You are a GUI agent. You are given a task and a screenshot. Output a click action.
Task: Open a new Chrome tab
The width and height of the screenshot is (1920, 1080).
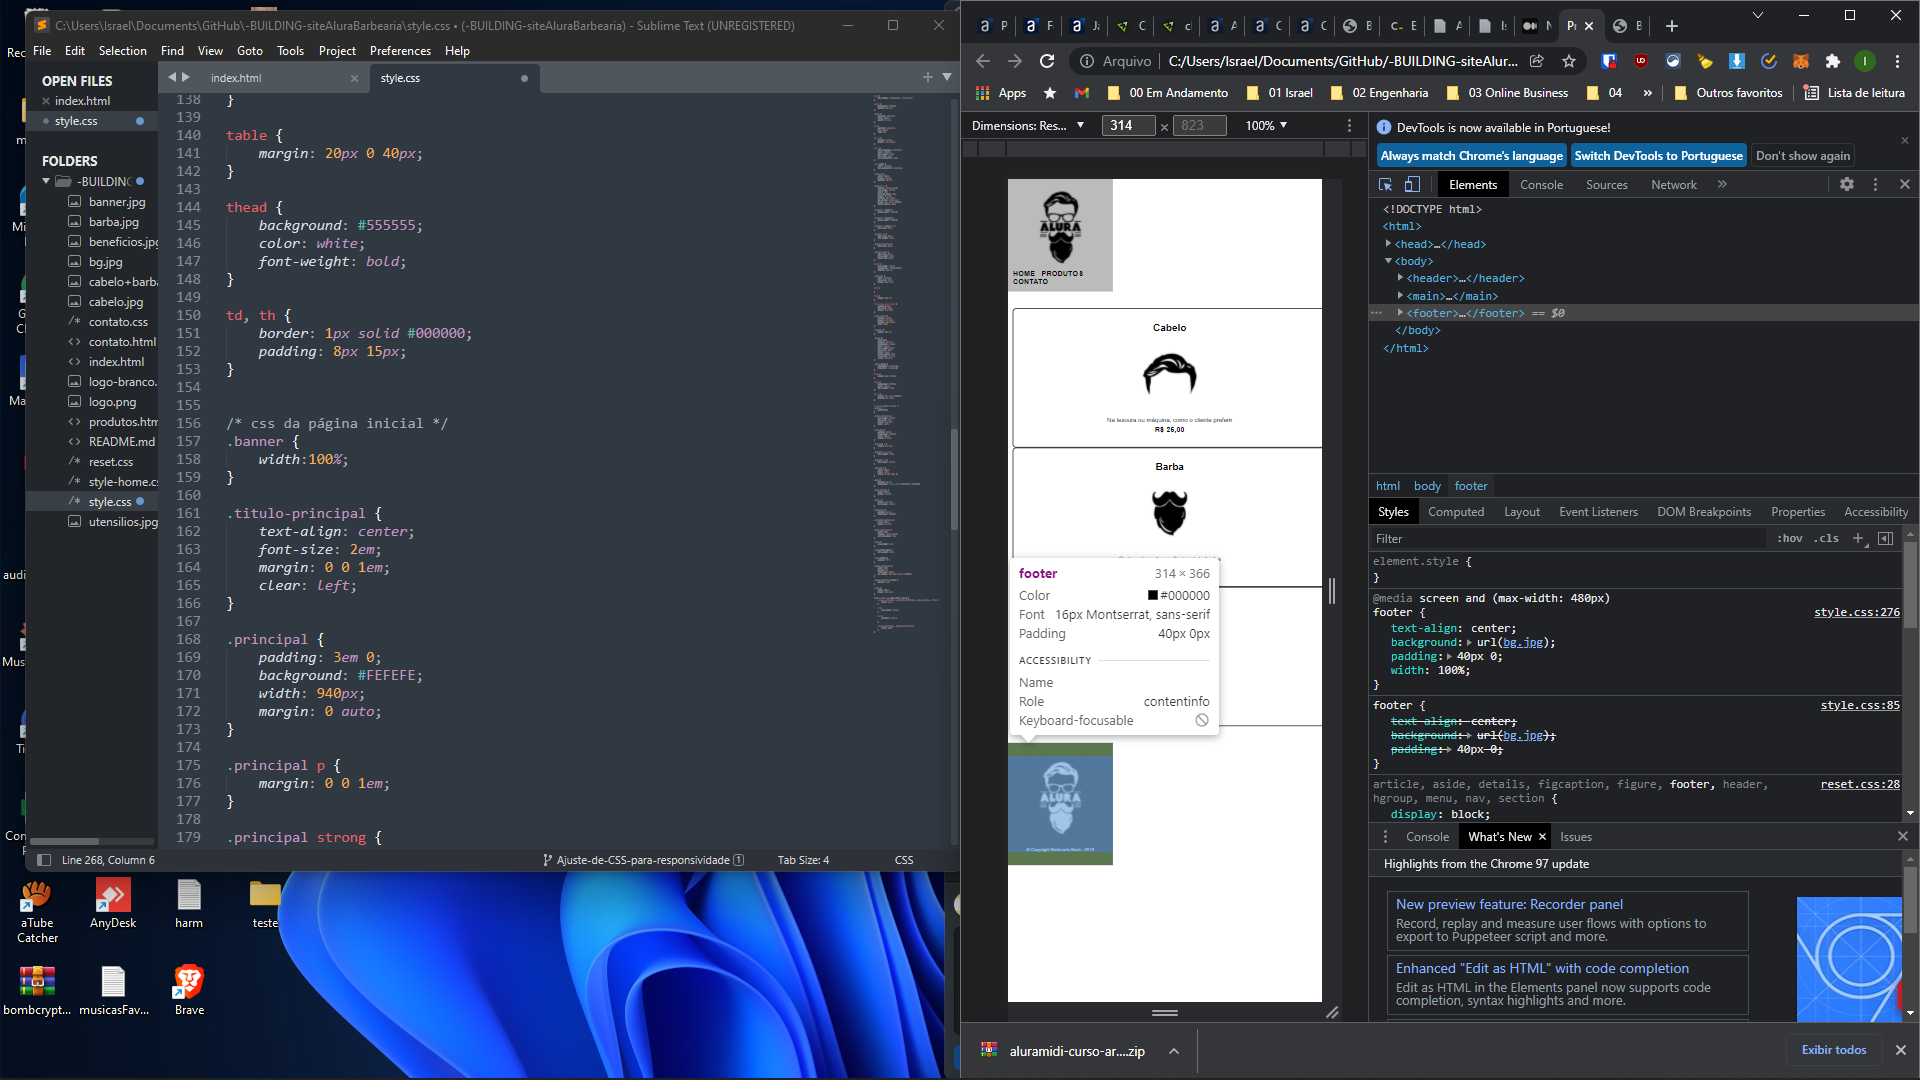click(1672, 26)
